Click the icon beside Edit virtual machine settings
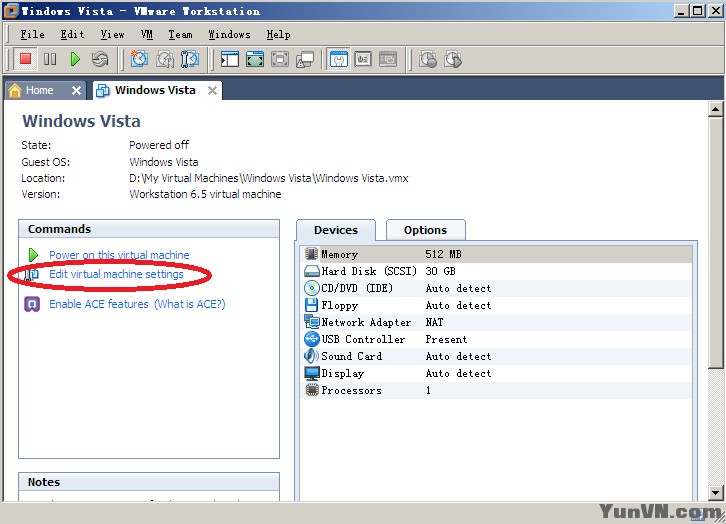 [31, 274]
